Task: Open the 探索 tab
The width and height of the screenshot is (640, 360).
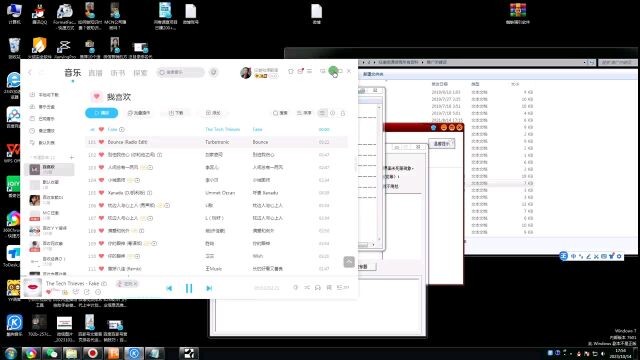Action: pos(140,73)
